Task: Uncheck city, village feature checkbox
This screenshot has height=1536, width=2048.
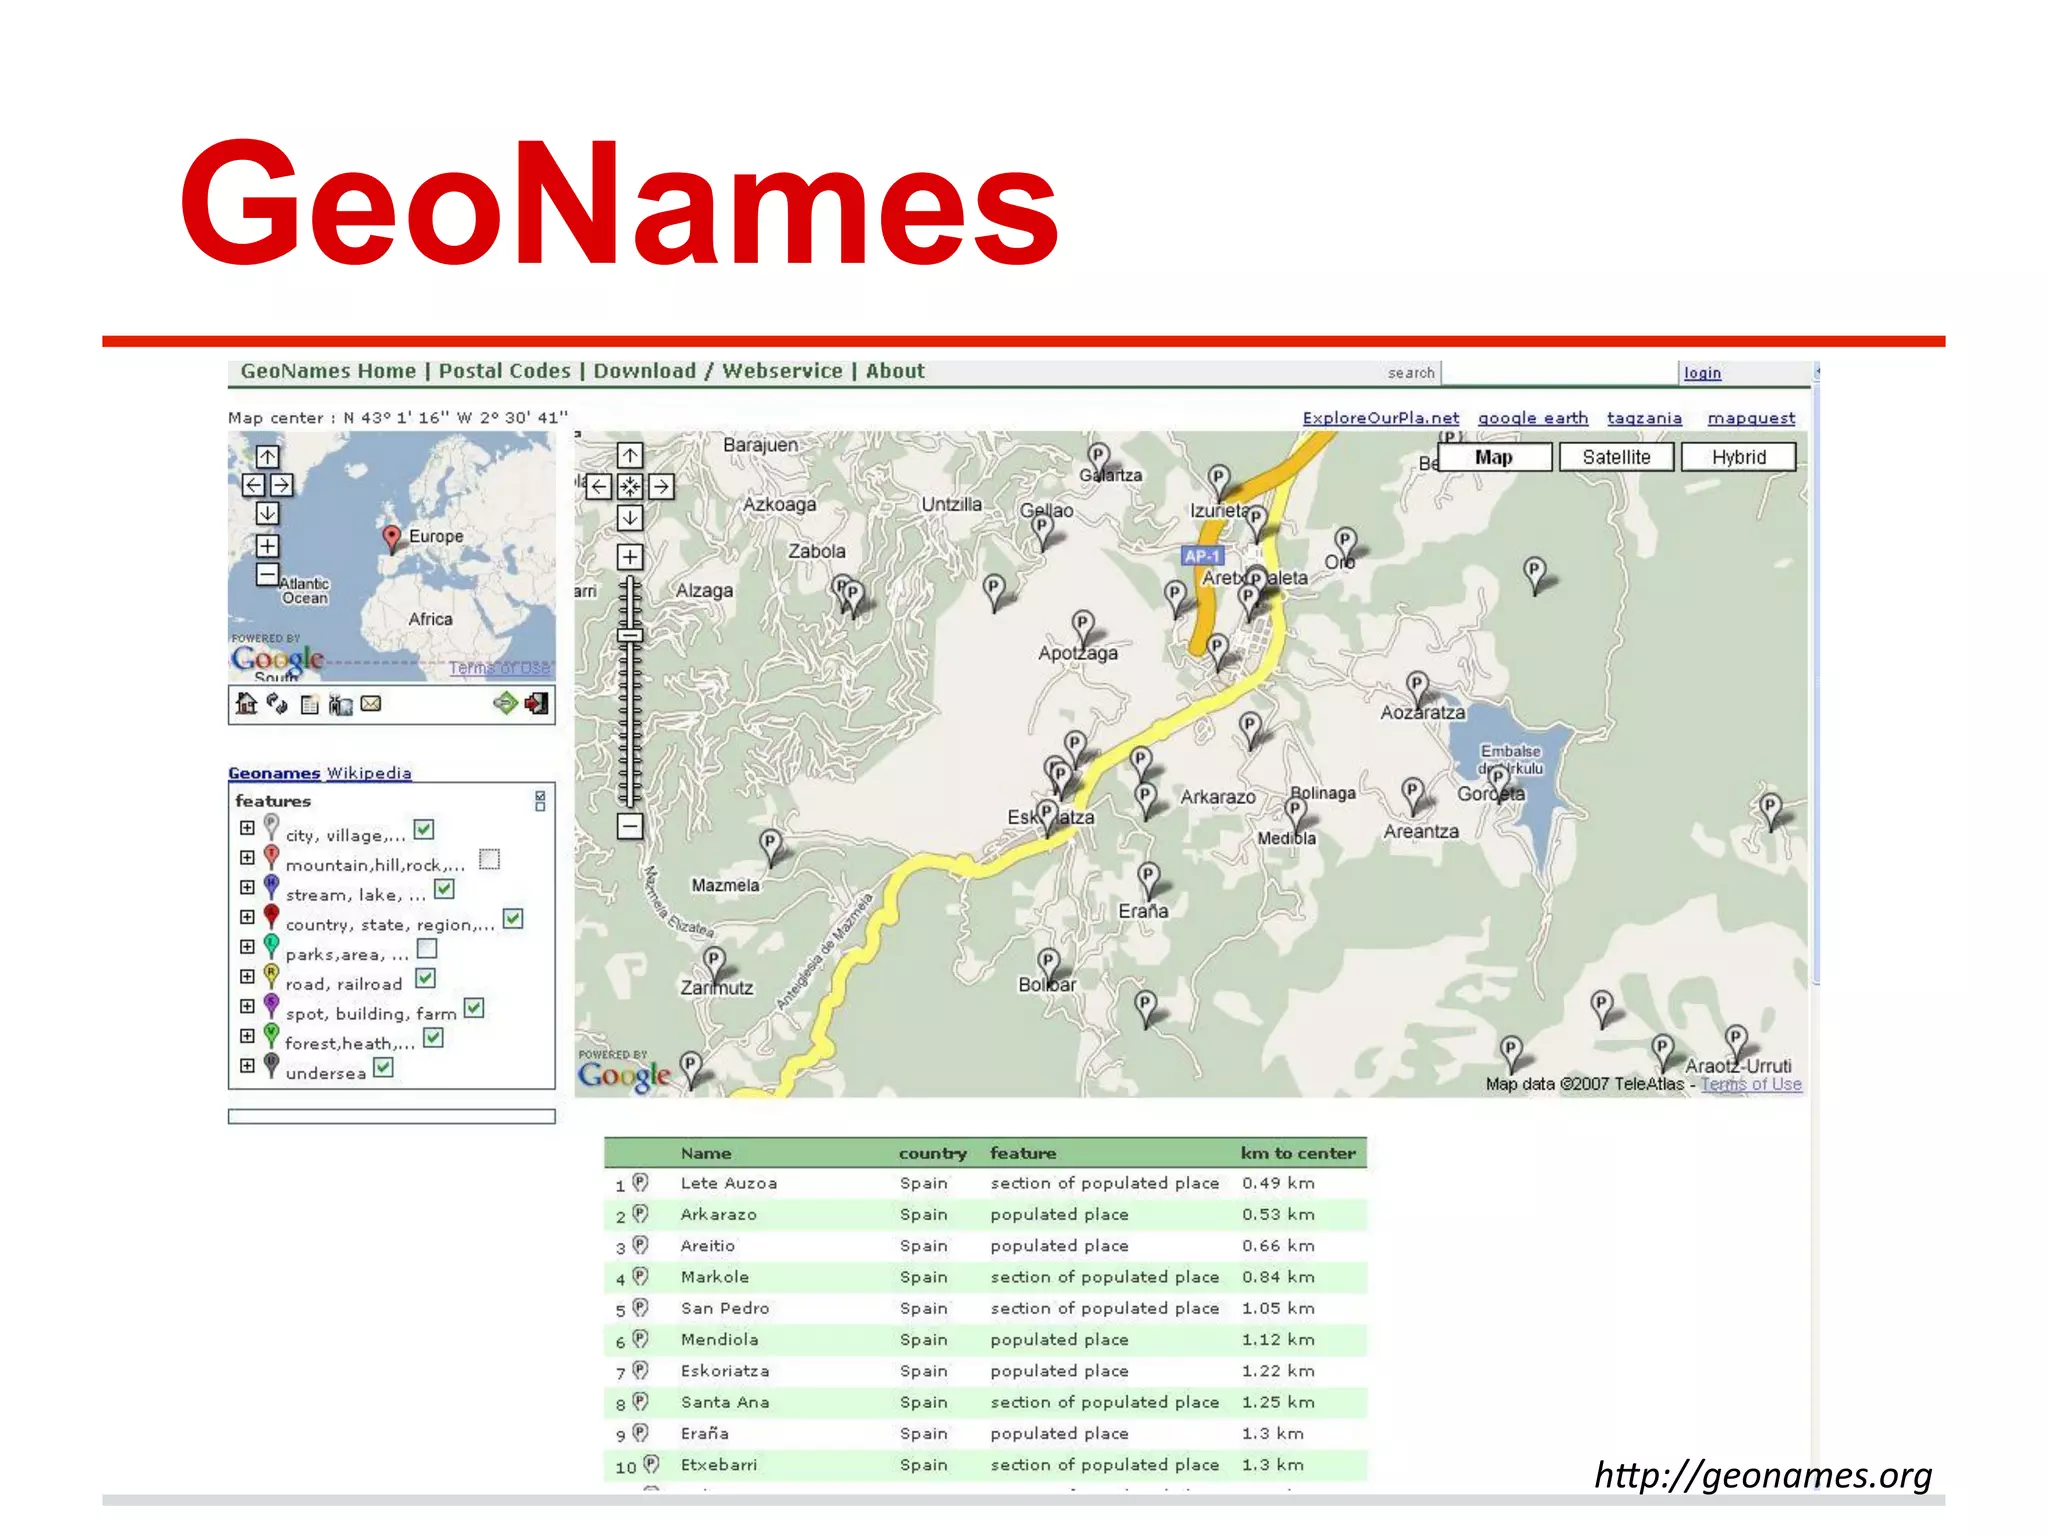Action: [x=424, y=829]
